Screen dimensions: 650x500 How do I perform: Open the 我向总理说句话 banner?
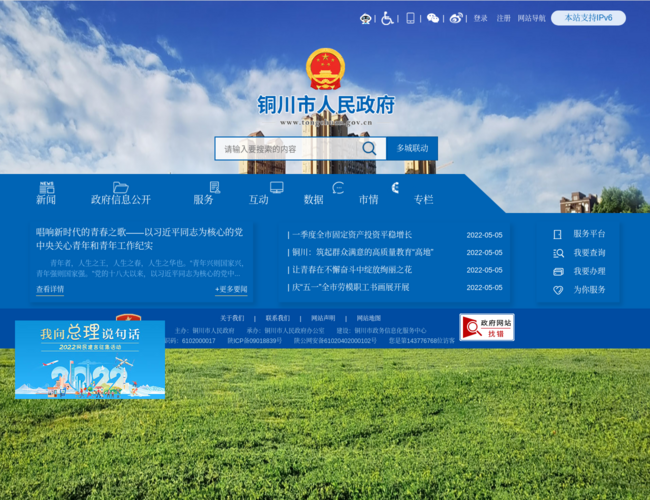coord(90,359)
